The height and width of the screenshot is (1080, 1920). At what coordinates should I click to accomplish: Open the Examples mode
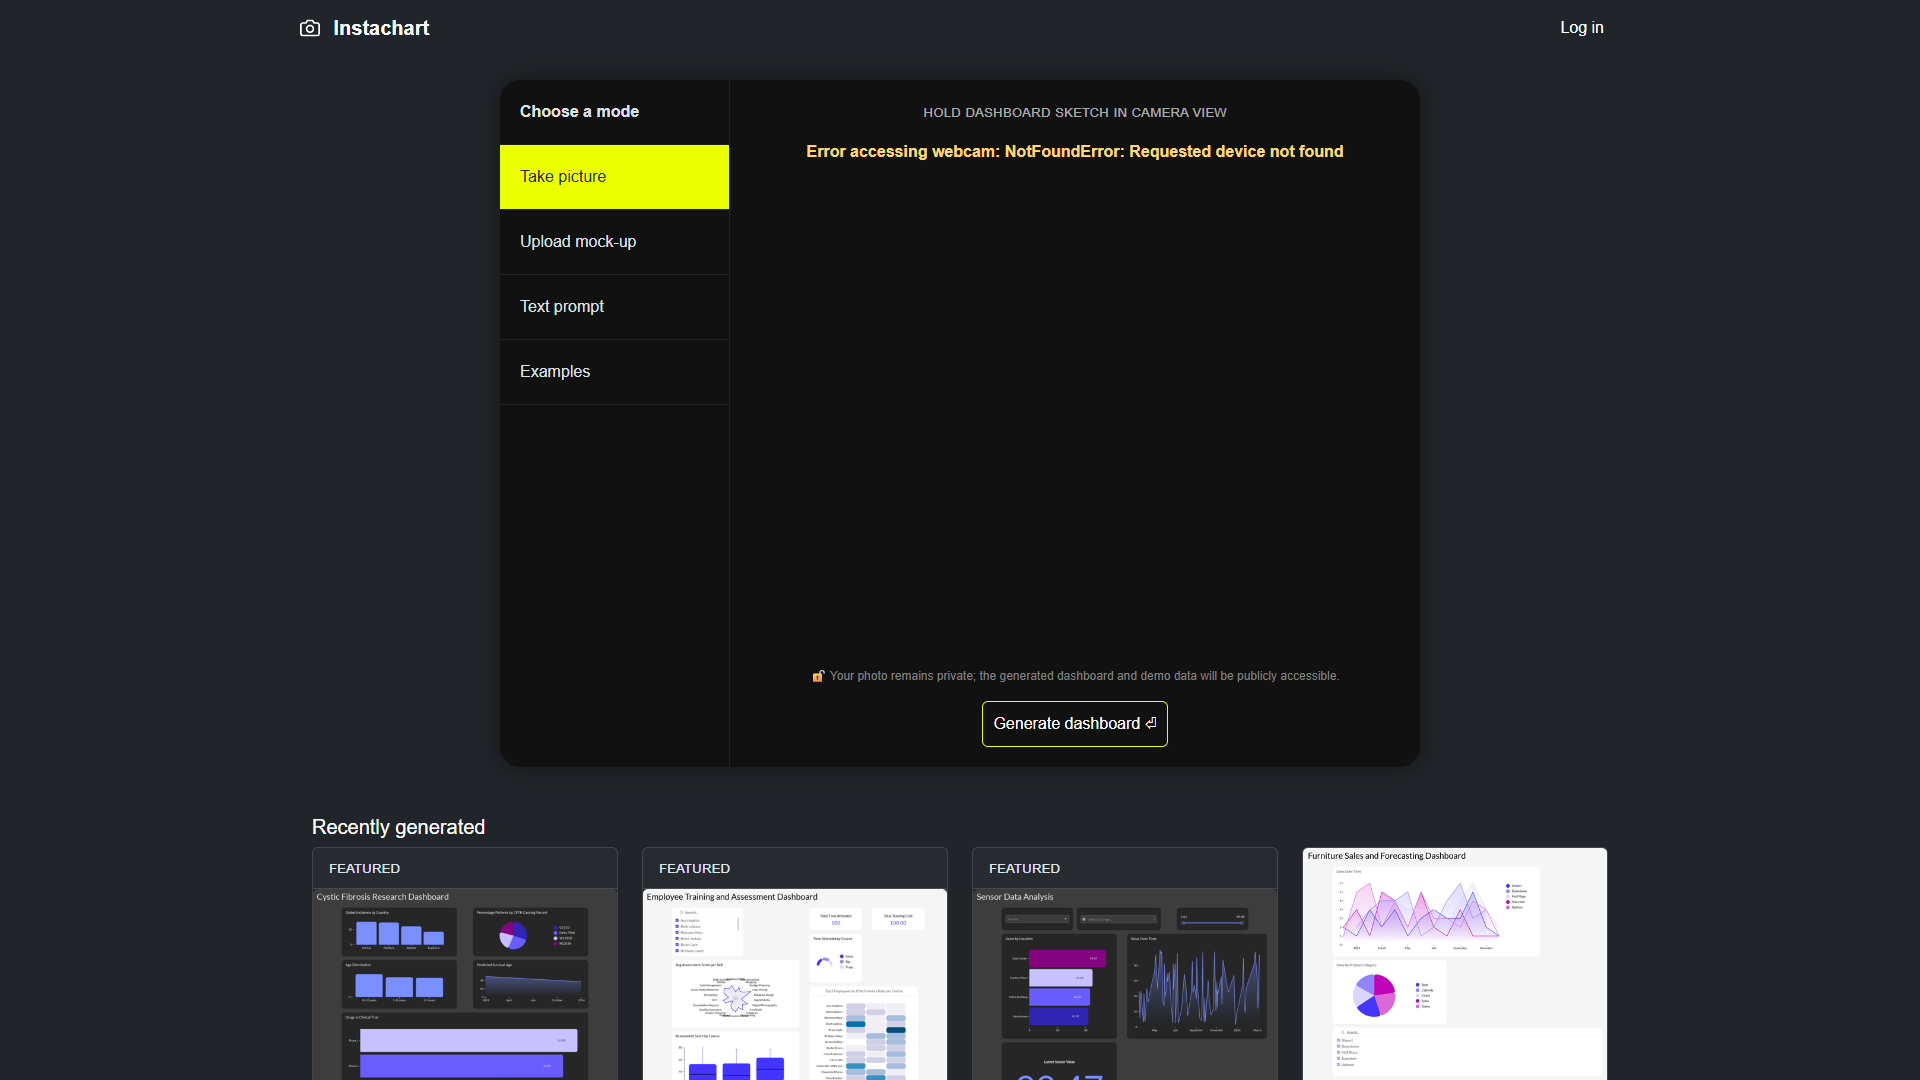pos(614,372)
